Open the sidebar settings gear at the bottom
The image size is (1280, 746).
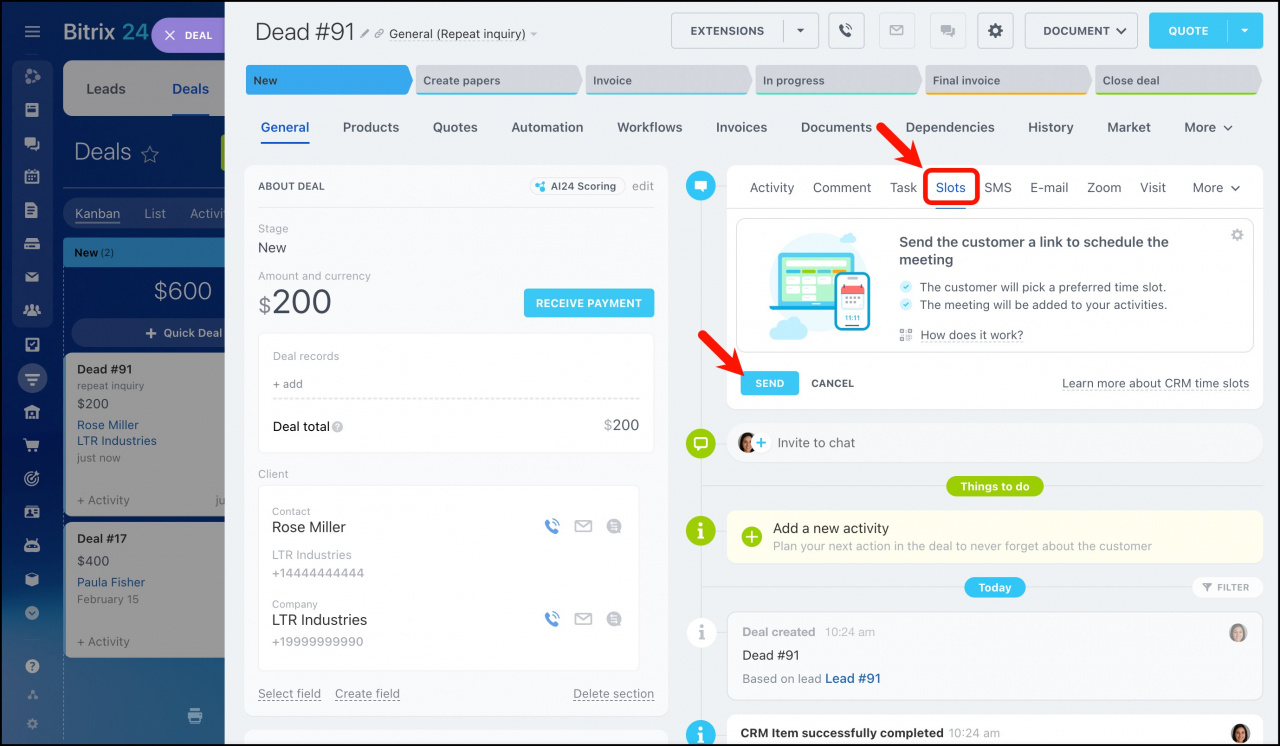[x=32, y=723]
